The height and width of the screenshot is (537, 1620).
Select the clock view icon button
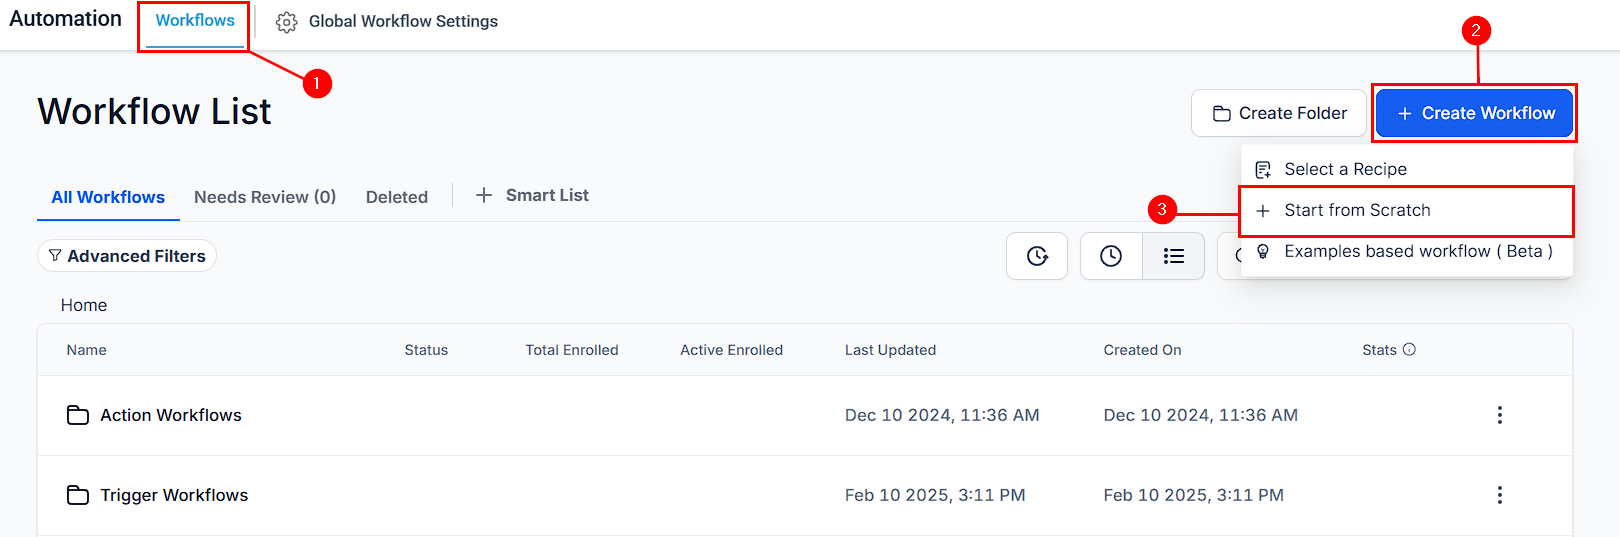click(x=1111, y=256)
